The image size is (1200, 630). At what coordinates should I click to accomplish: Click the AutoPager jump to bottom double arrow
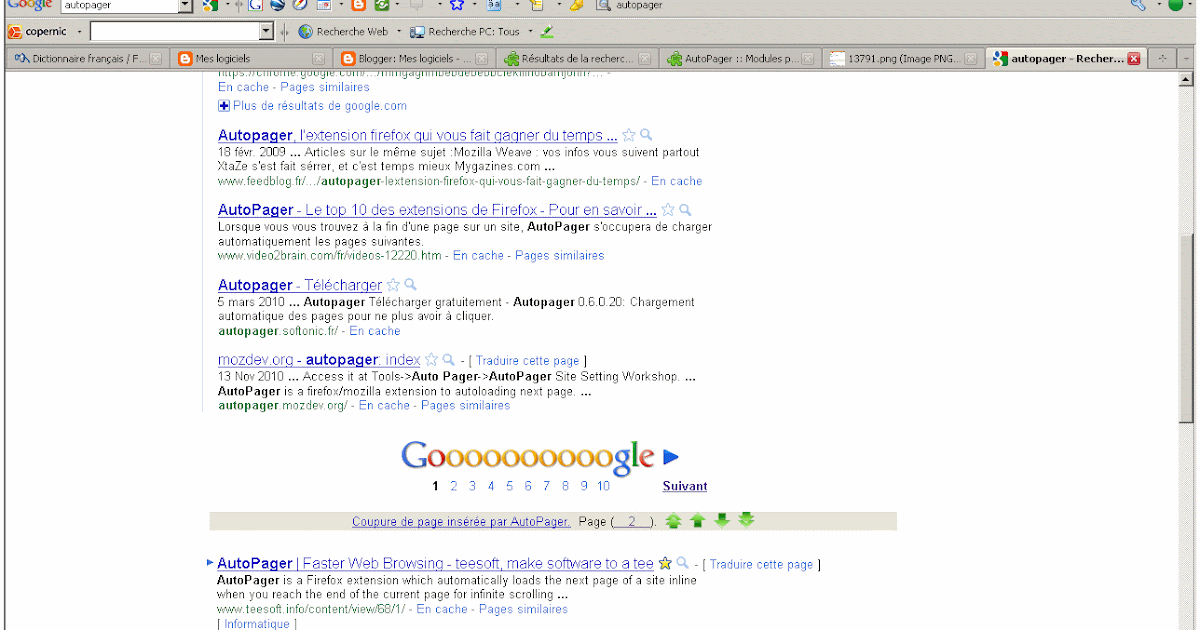tap(746, 521)
